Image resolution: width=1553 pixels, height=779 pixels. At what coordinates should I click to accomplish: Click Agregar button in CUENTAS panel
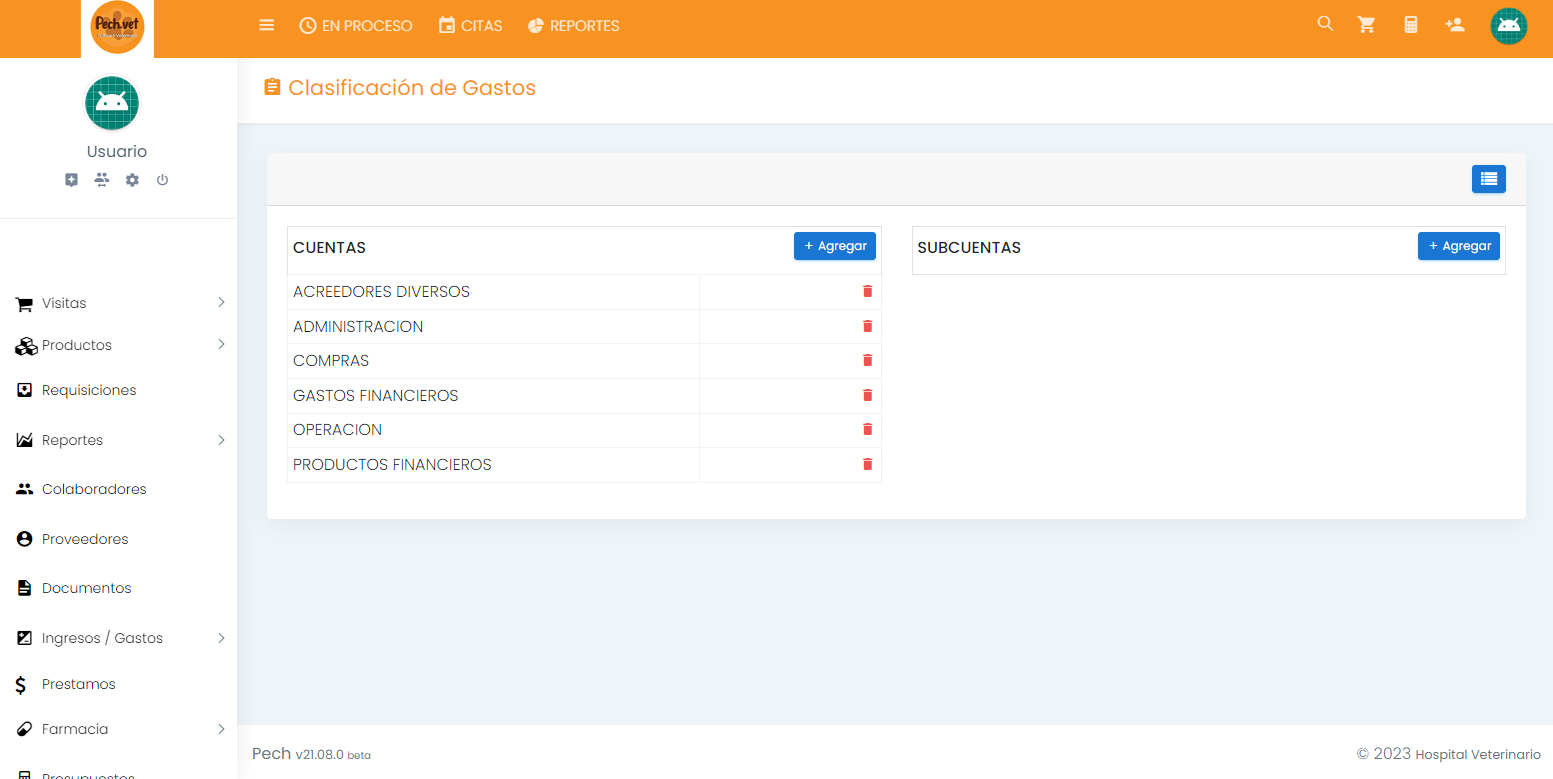(x=834, y=246)
